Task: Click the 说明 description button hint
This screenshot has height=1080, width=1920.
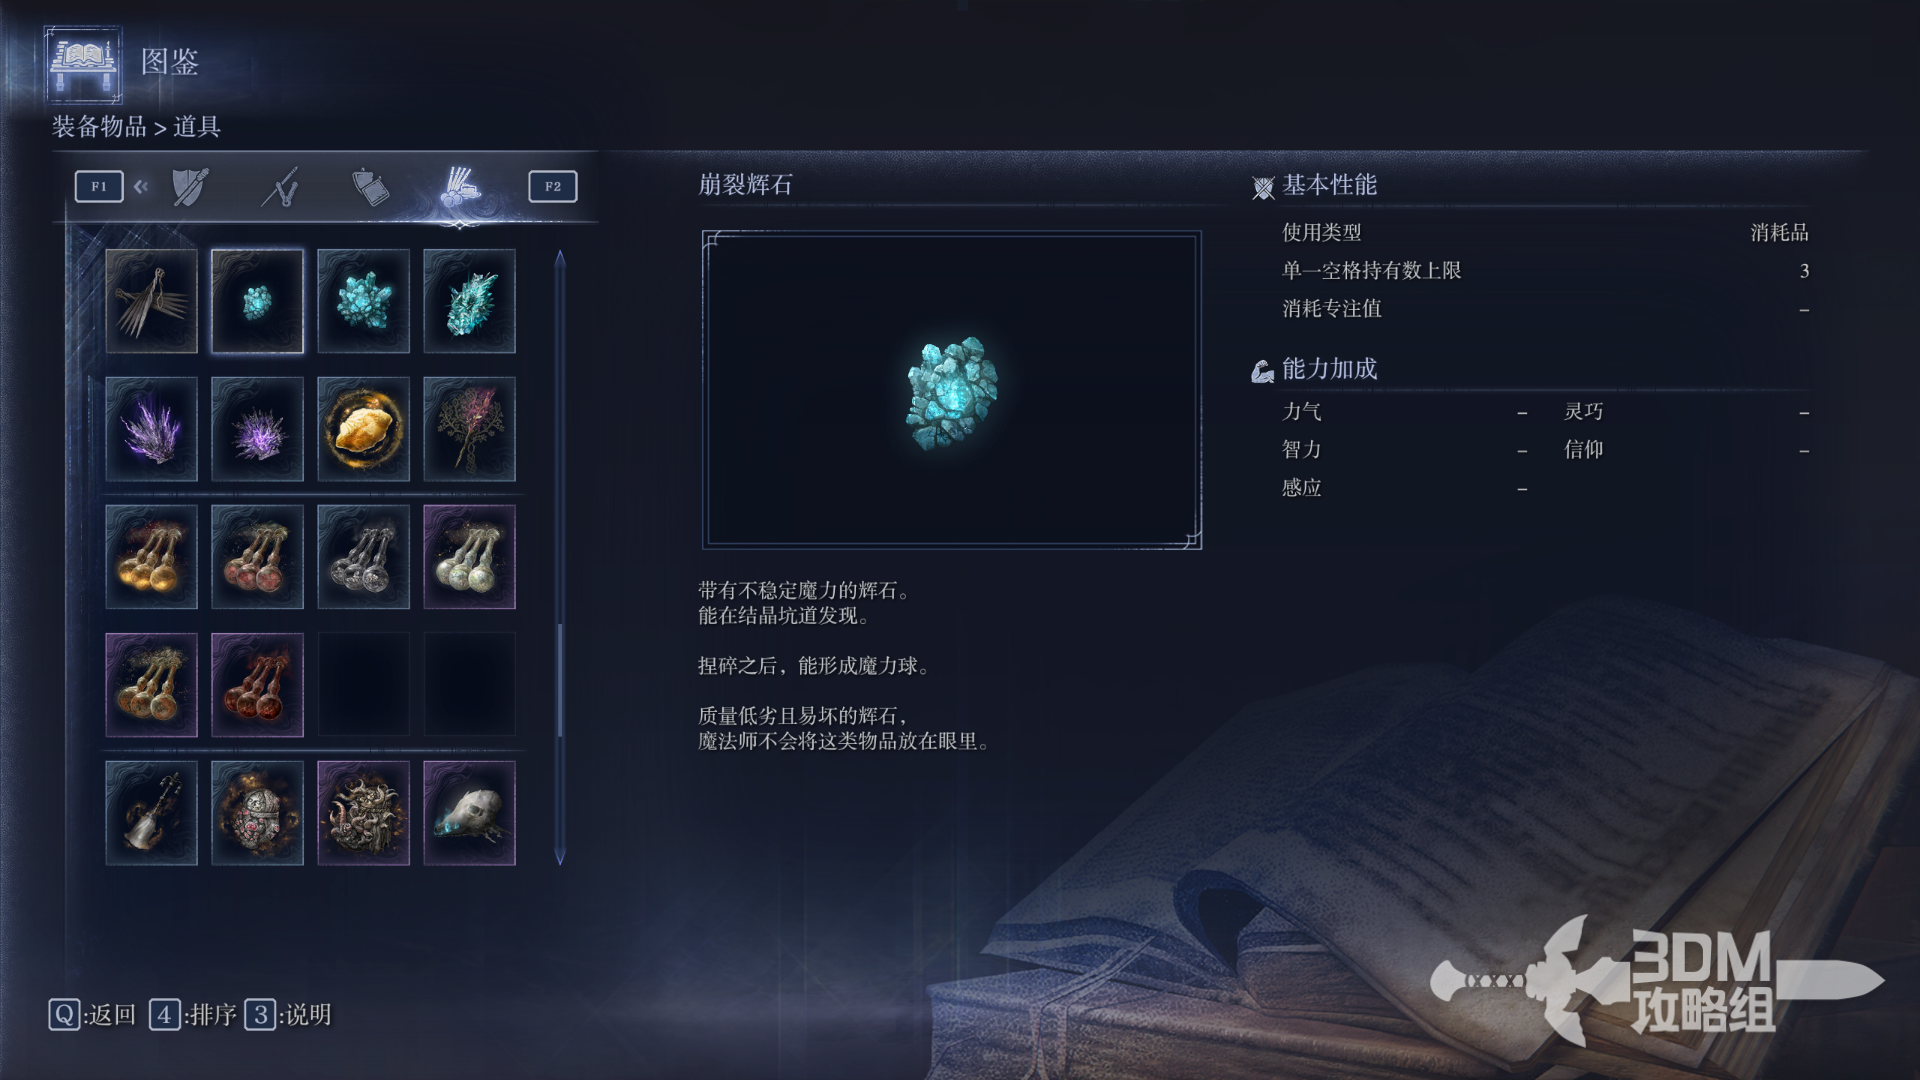Action: (x=288, y=1015)
